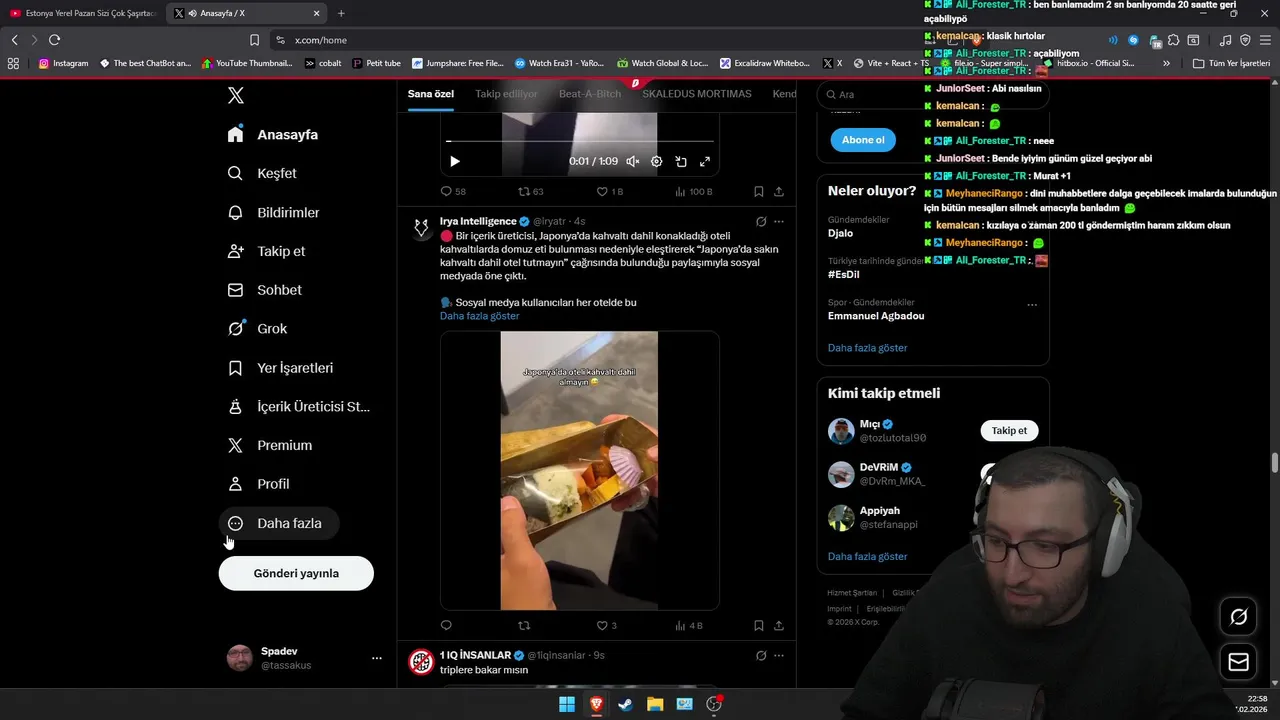
Task: Open floating messages envelope button
Action: (1238, 662)
